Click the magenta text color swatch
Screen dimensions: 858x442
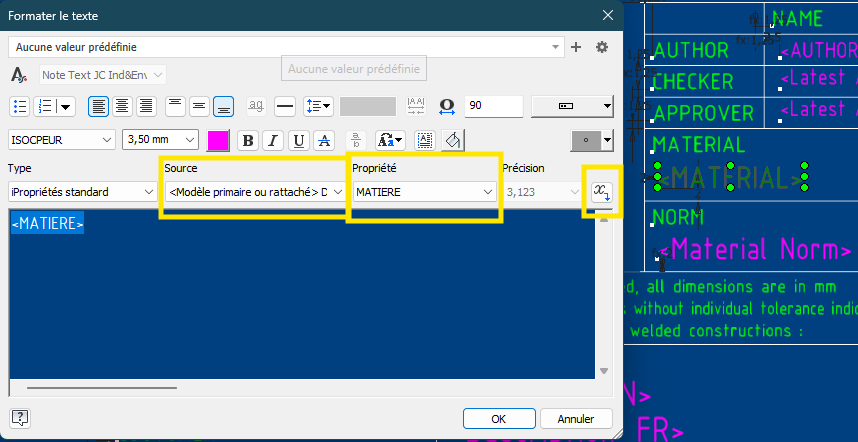pos(217,140)
